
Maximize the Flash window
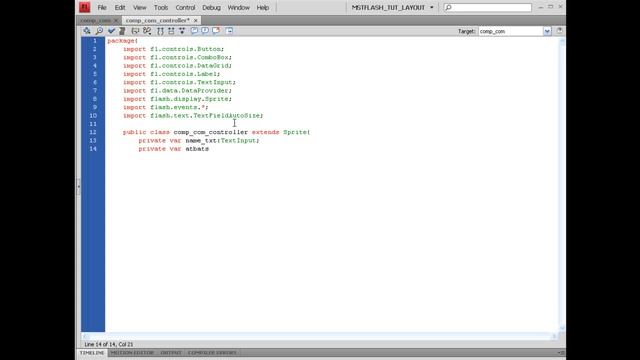[x=551, y=7]
